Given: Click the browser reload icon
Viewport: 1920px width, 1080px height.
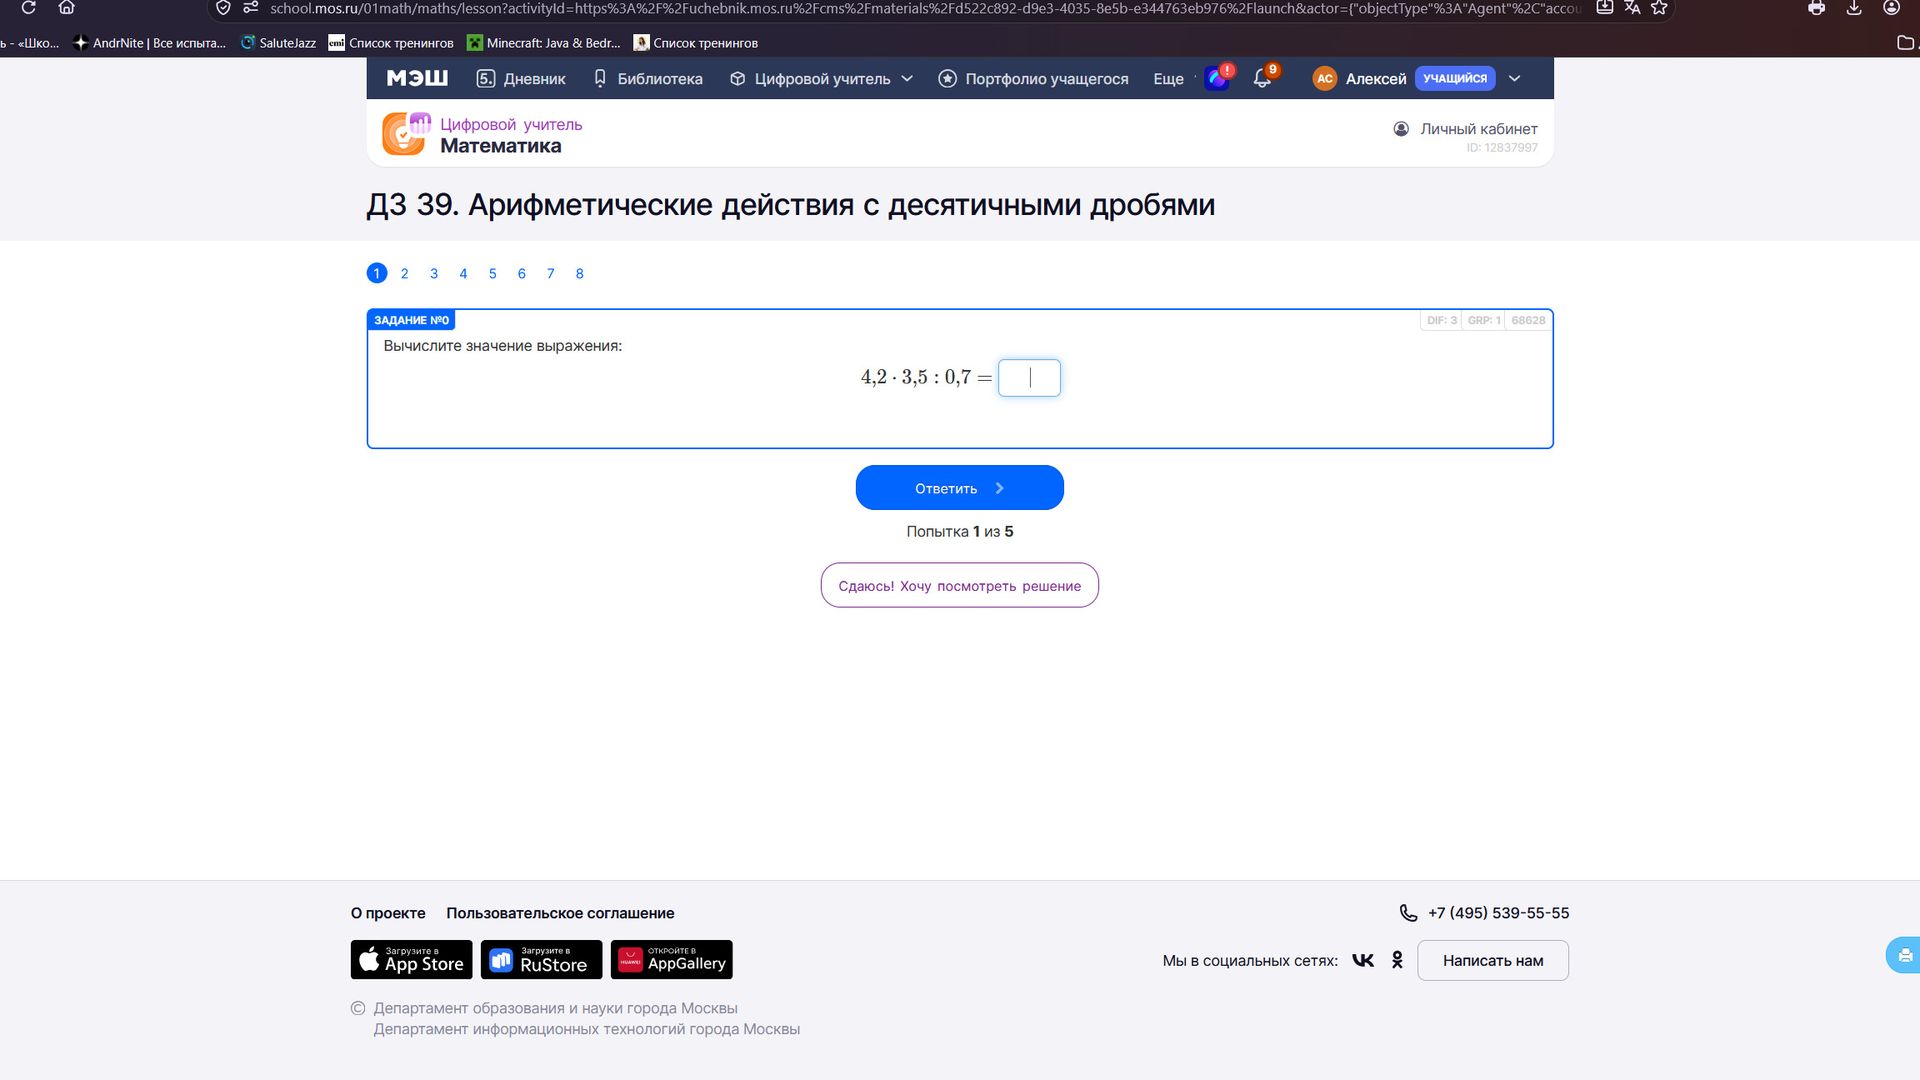Looking at the screenshot, I should click(x=29, y=8).
